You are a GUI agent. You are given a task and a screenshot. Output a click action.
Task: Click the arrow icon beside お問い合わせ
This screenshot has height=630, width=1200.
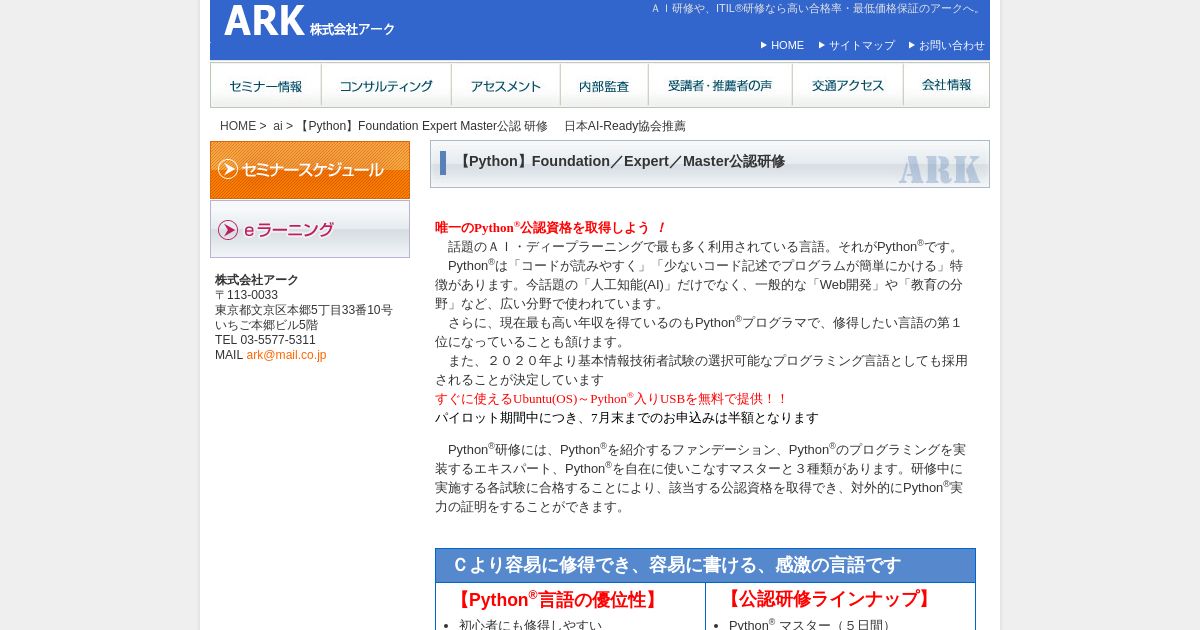tap(912, 45)
